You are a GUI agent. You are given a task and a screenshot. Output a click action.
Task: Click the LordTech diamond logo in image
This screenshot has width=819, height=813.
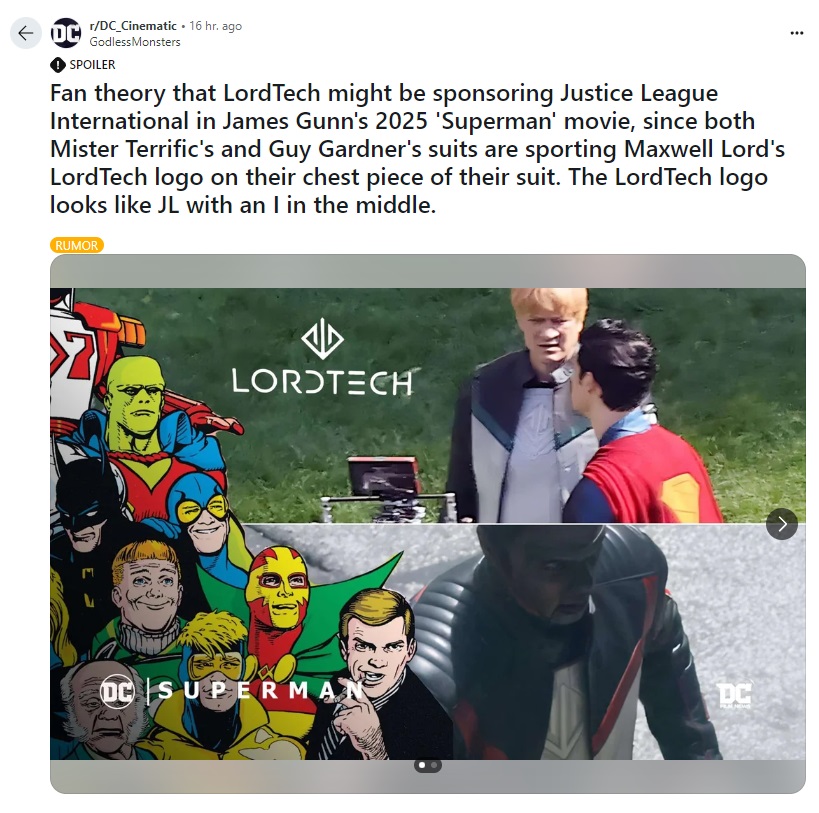pyautogui.click(x=322, y=339)
